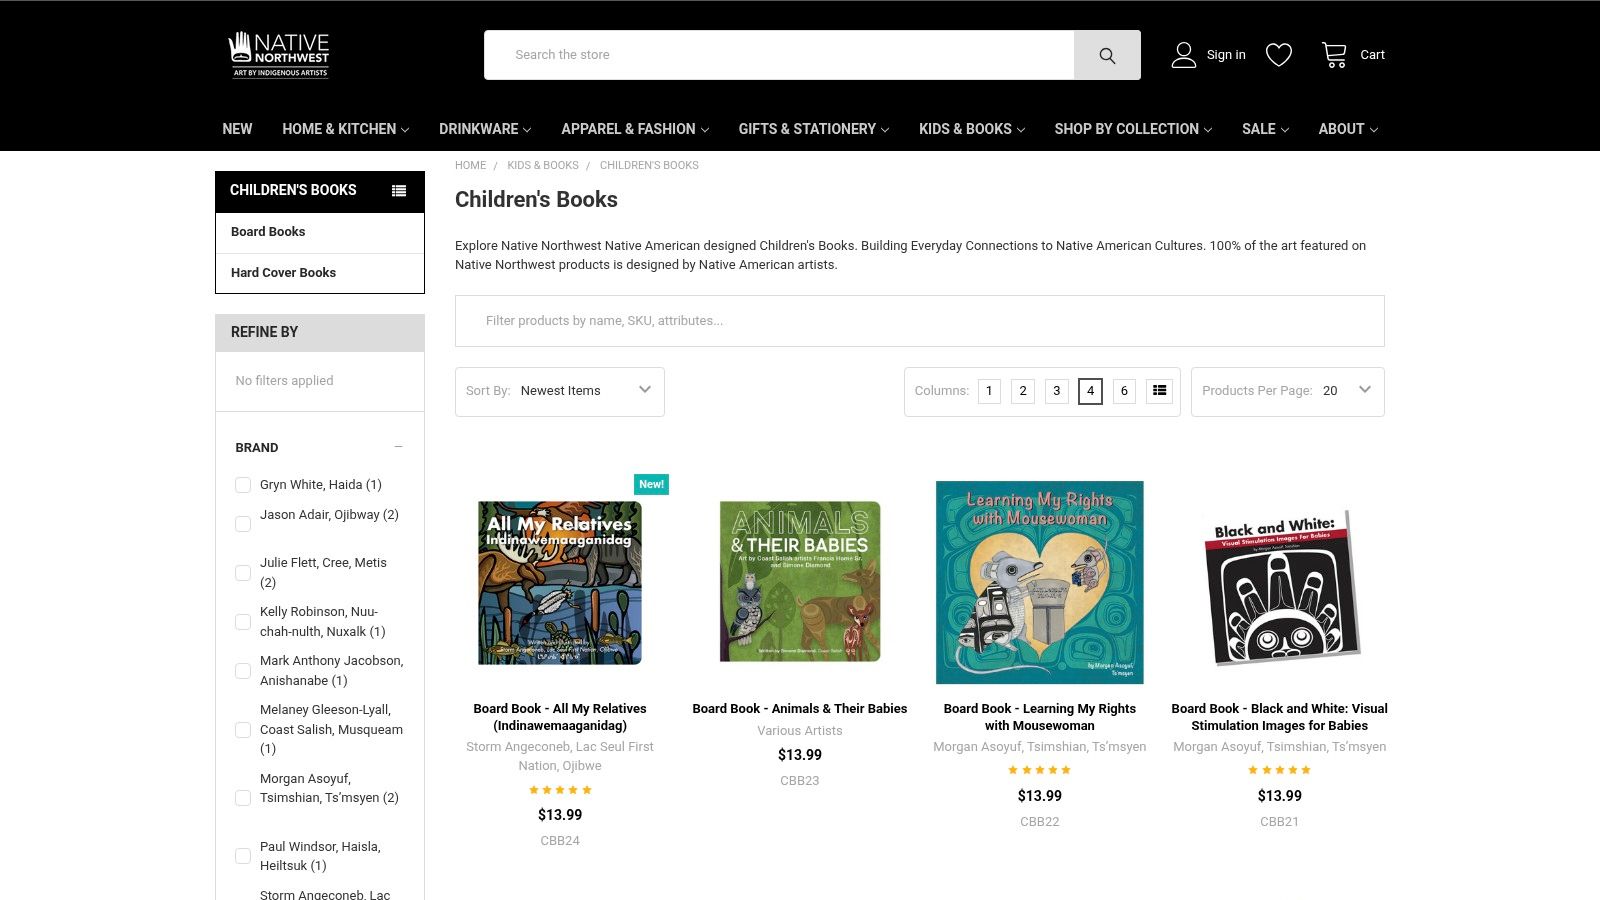Open Learning My Rights cover image
The image size is (1600, 900).
point(1040,582)
